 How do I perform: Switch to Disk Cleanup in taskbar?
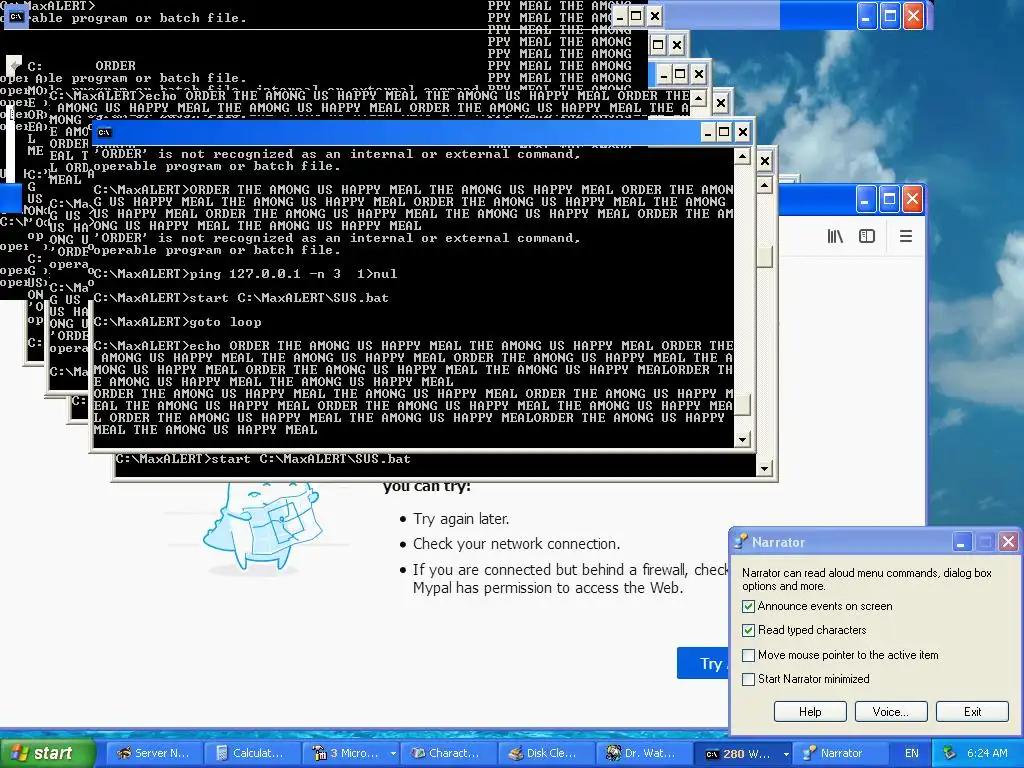coord(545,753)
